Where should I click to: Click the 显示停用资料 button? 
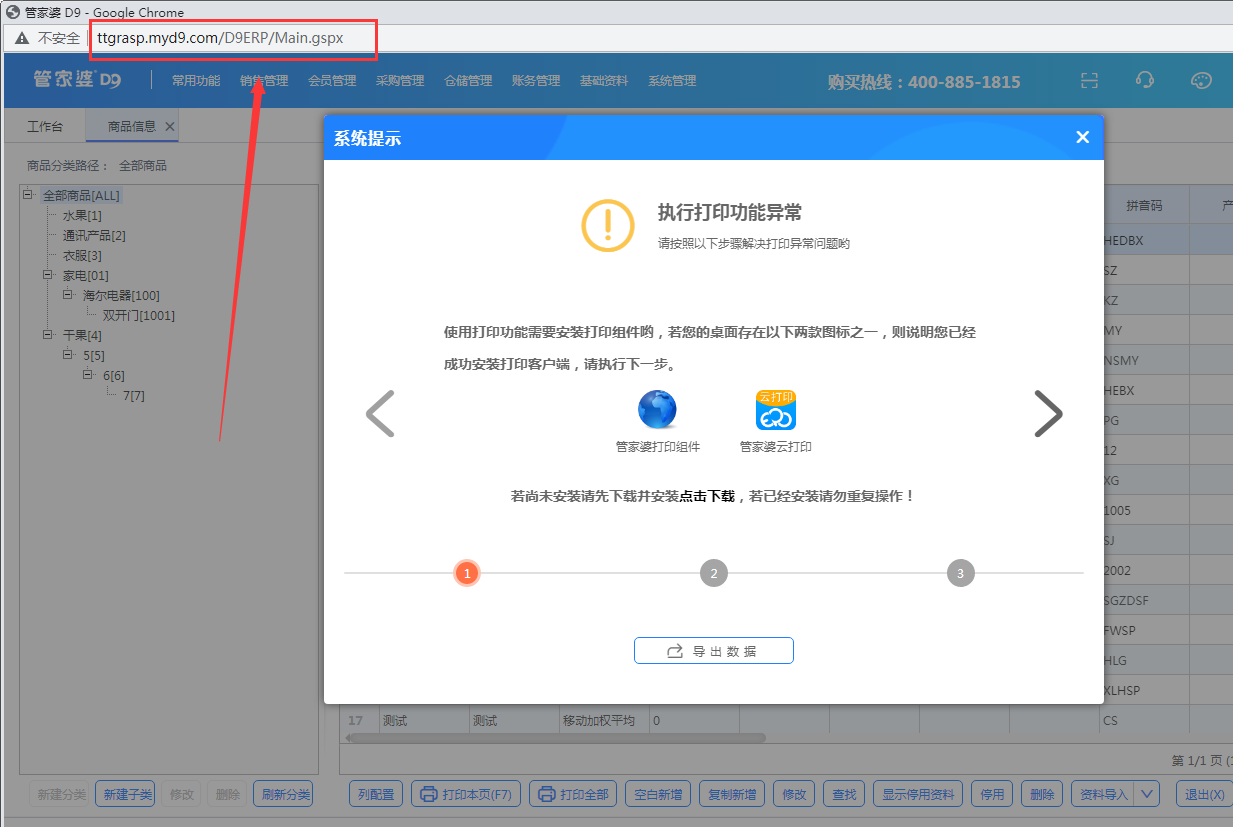(x=918, y=794)
